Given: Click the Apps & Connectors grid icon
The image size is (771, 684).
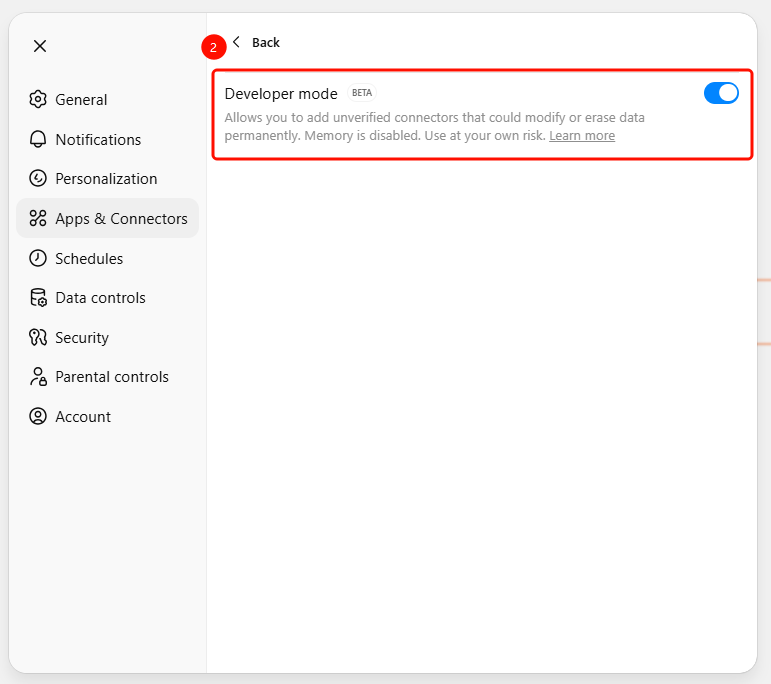Looking at the screenshot, I should click(x=38, y=218).
